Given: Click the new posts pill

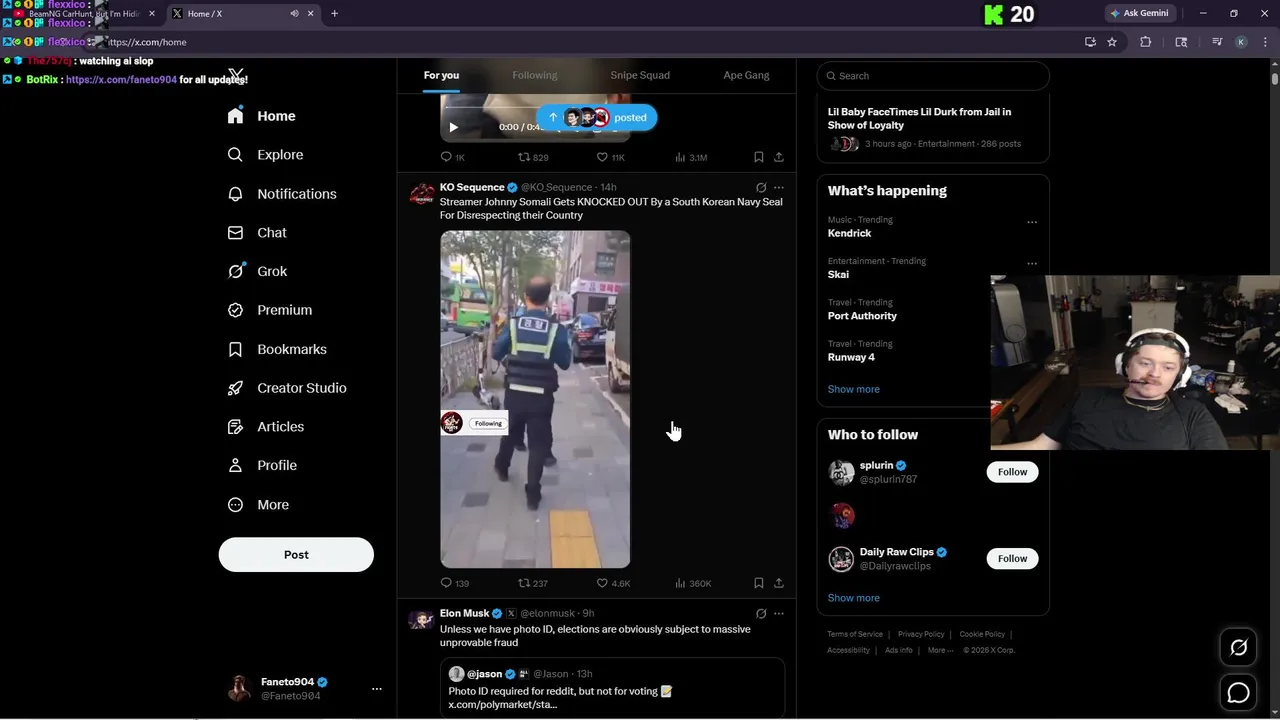Looking at the screenshot, I should [x=597, y=117].
